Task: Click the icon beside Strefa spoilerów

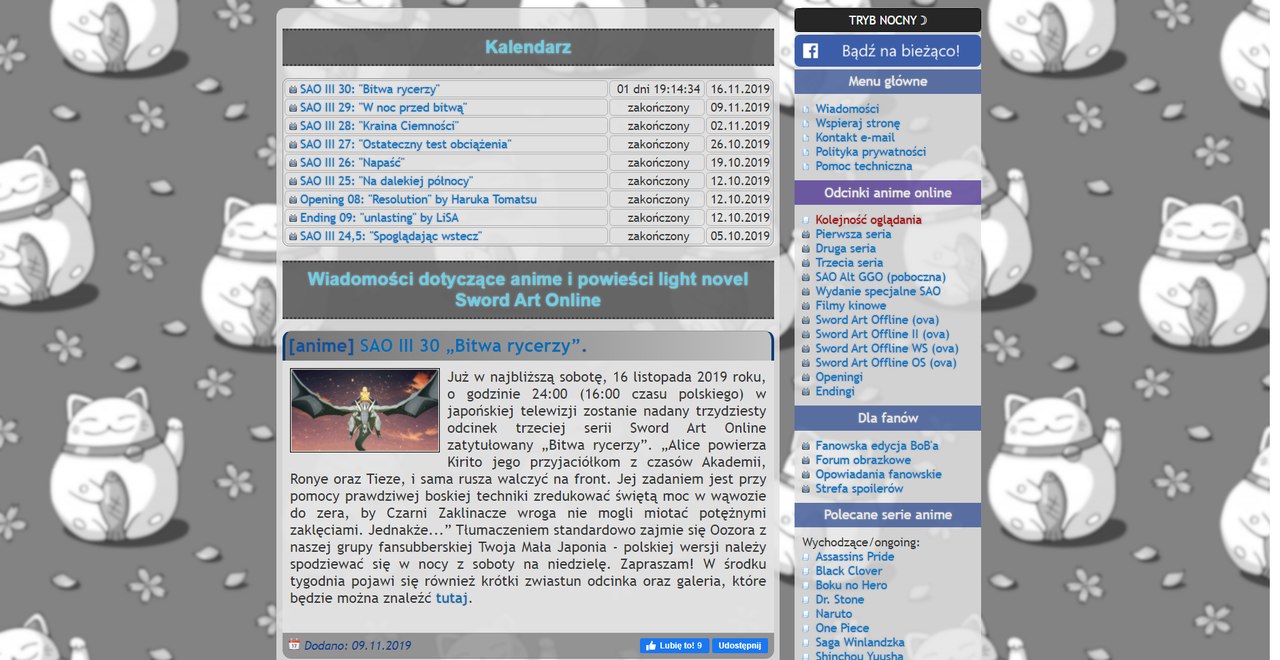Action: (806, 489)
